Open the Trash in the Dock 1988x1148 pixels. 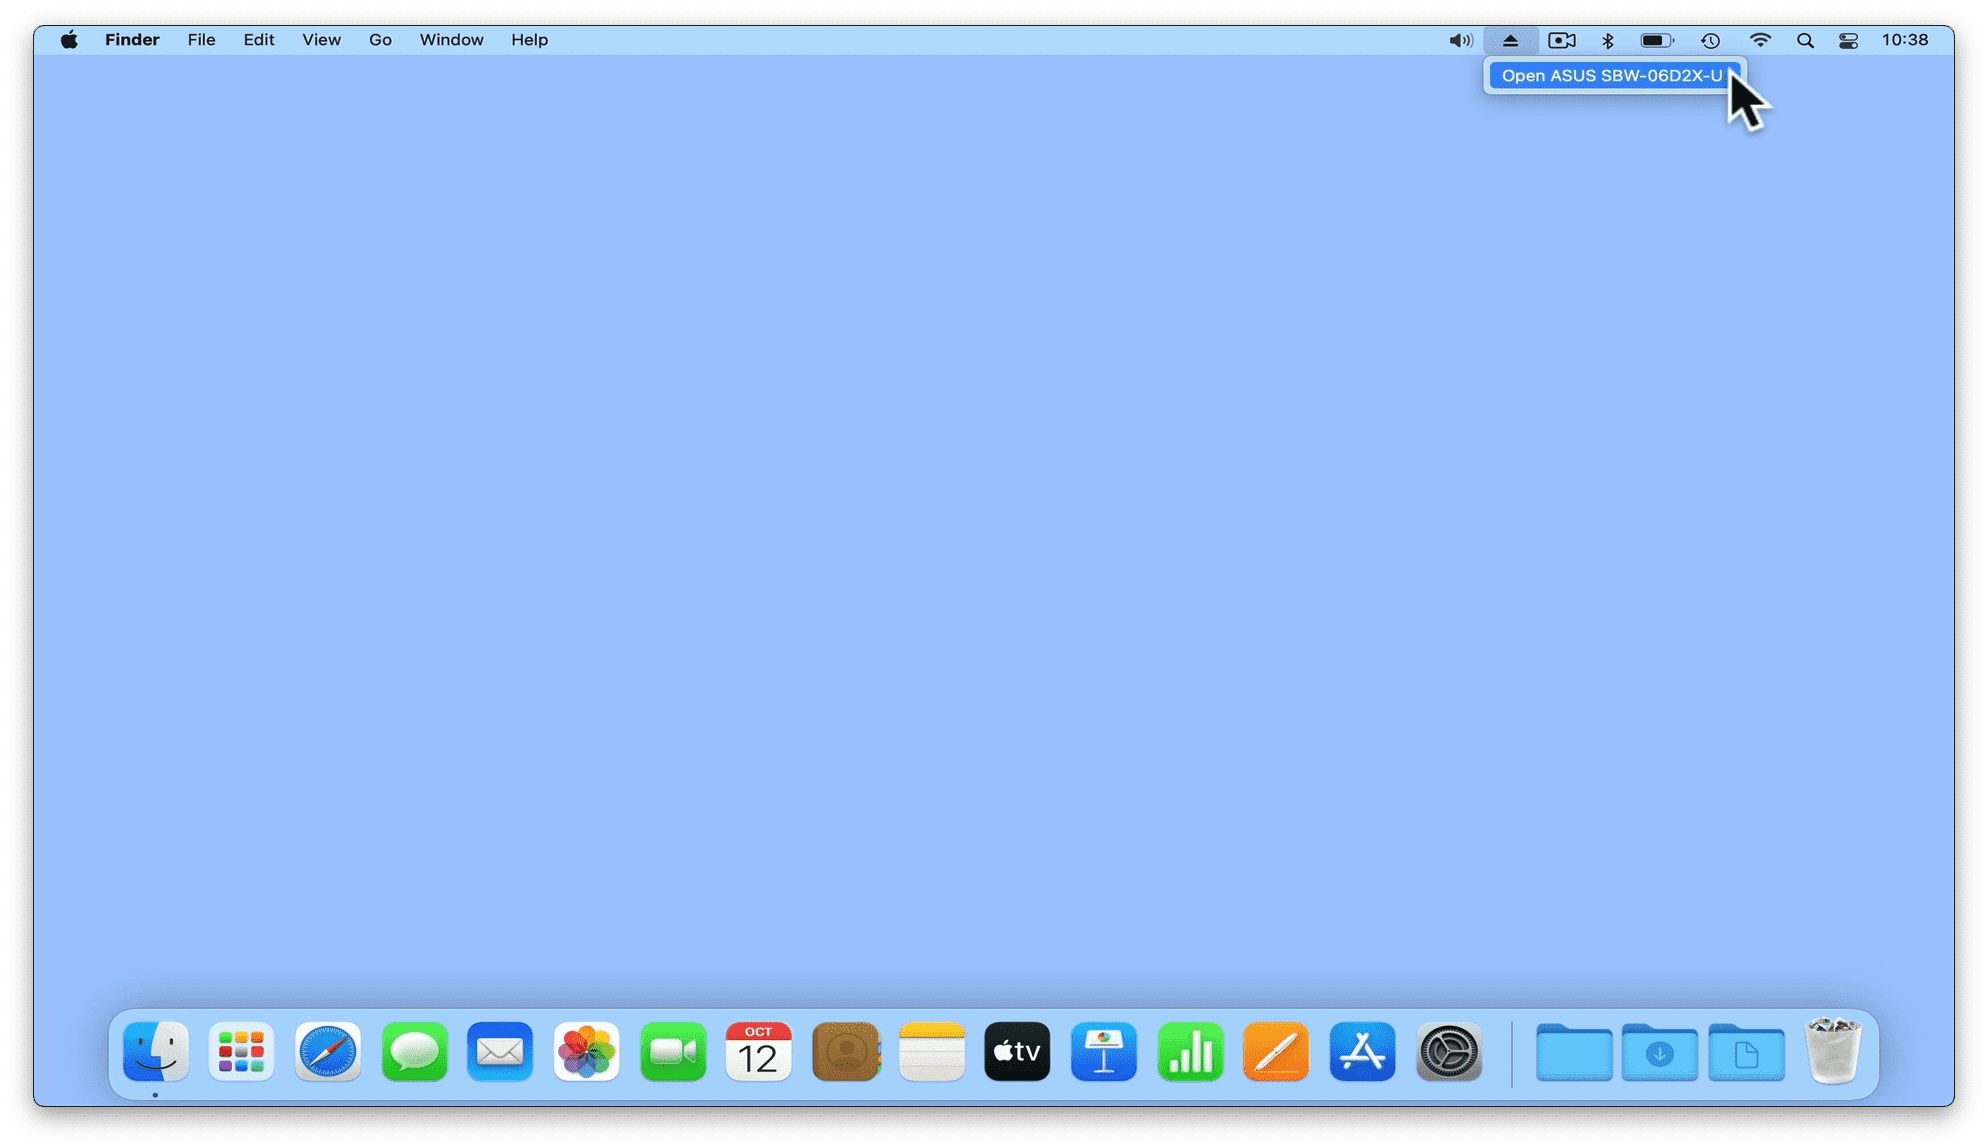pos(1833,1051)
